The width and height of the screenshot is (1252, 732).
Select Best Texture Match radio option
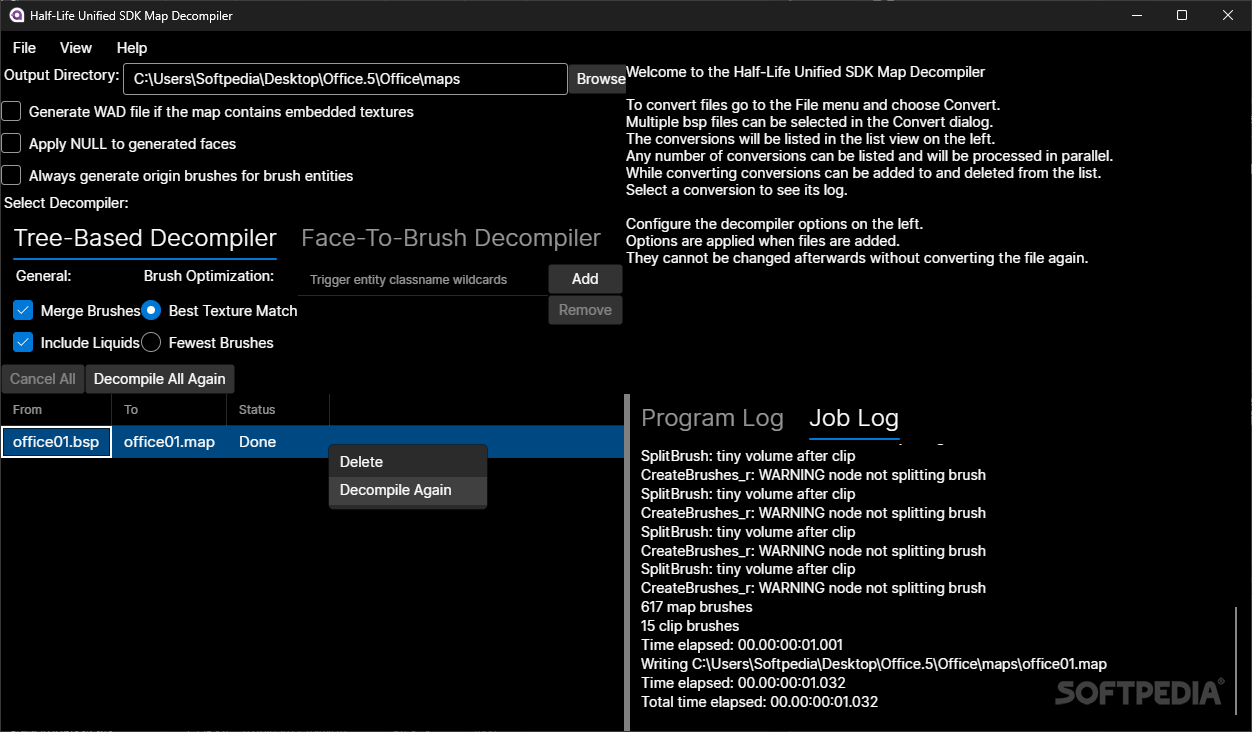tap(151, 310)
